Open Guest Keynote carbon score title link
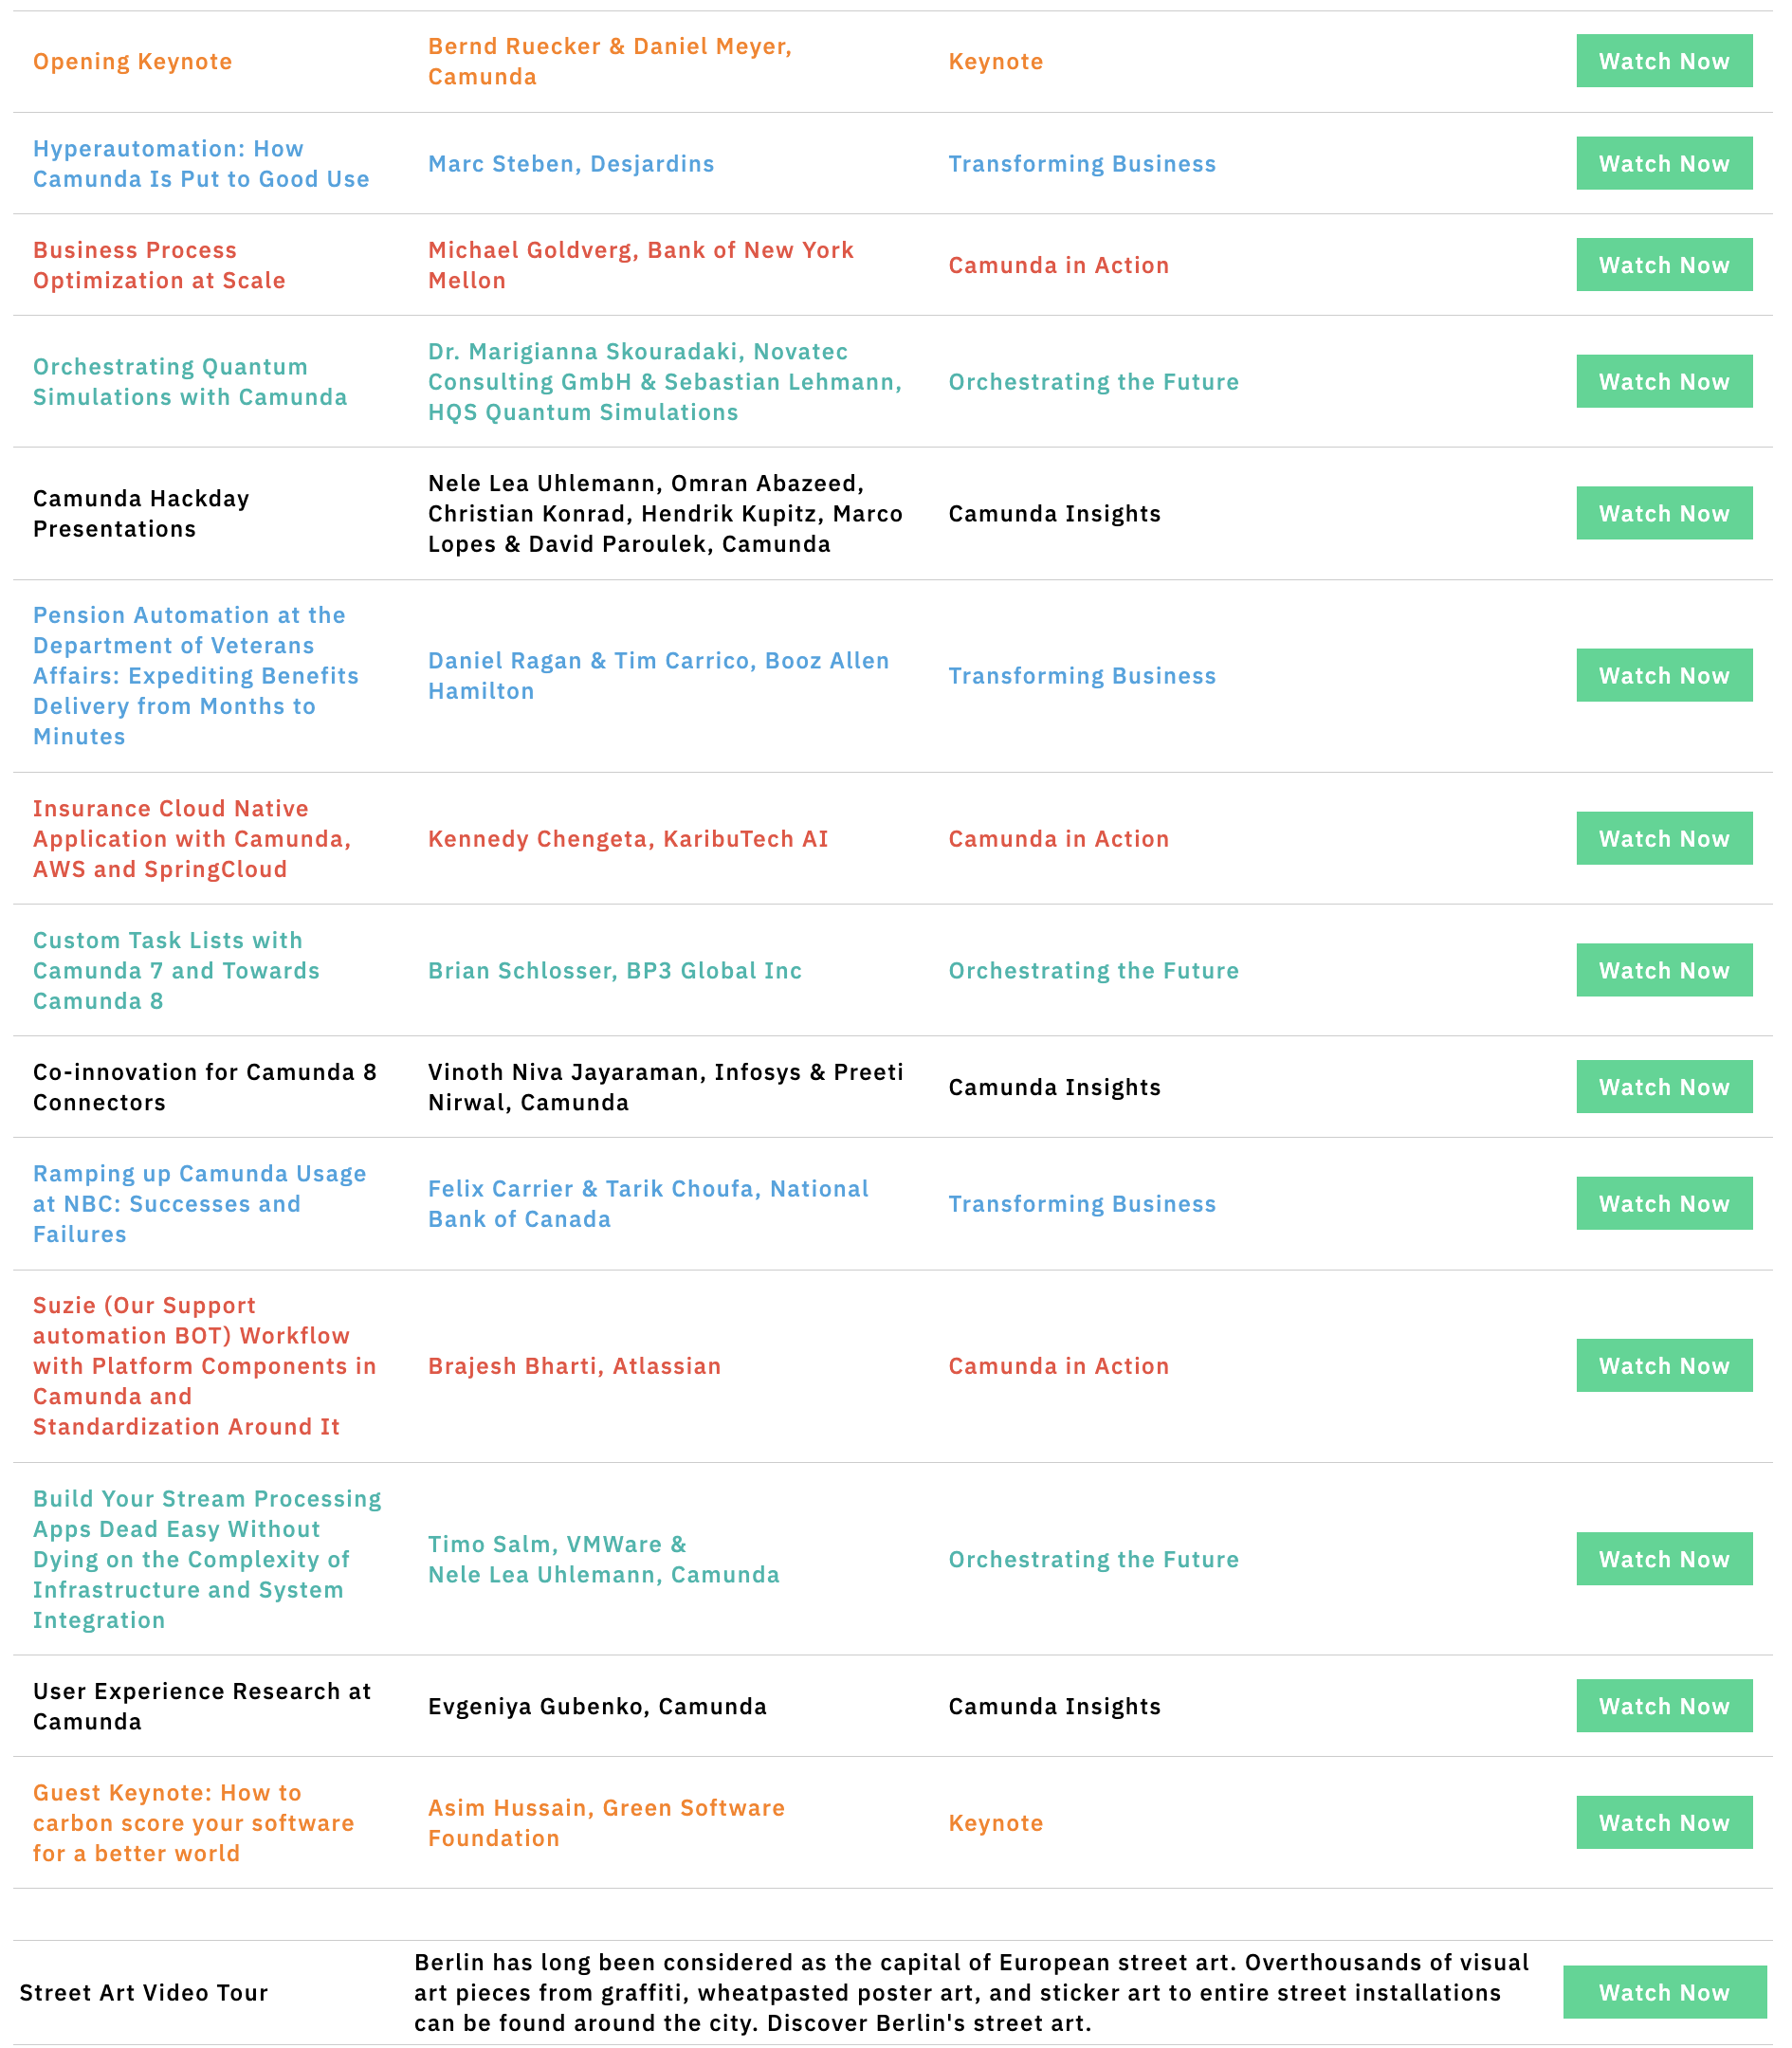This screenshot has width=1792, height=2048. tap(193, 1822)
